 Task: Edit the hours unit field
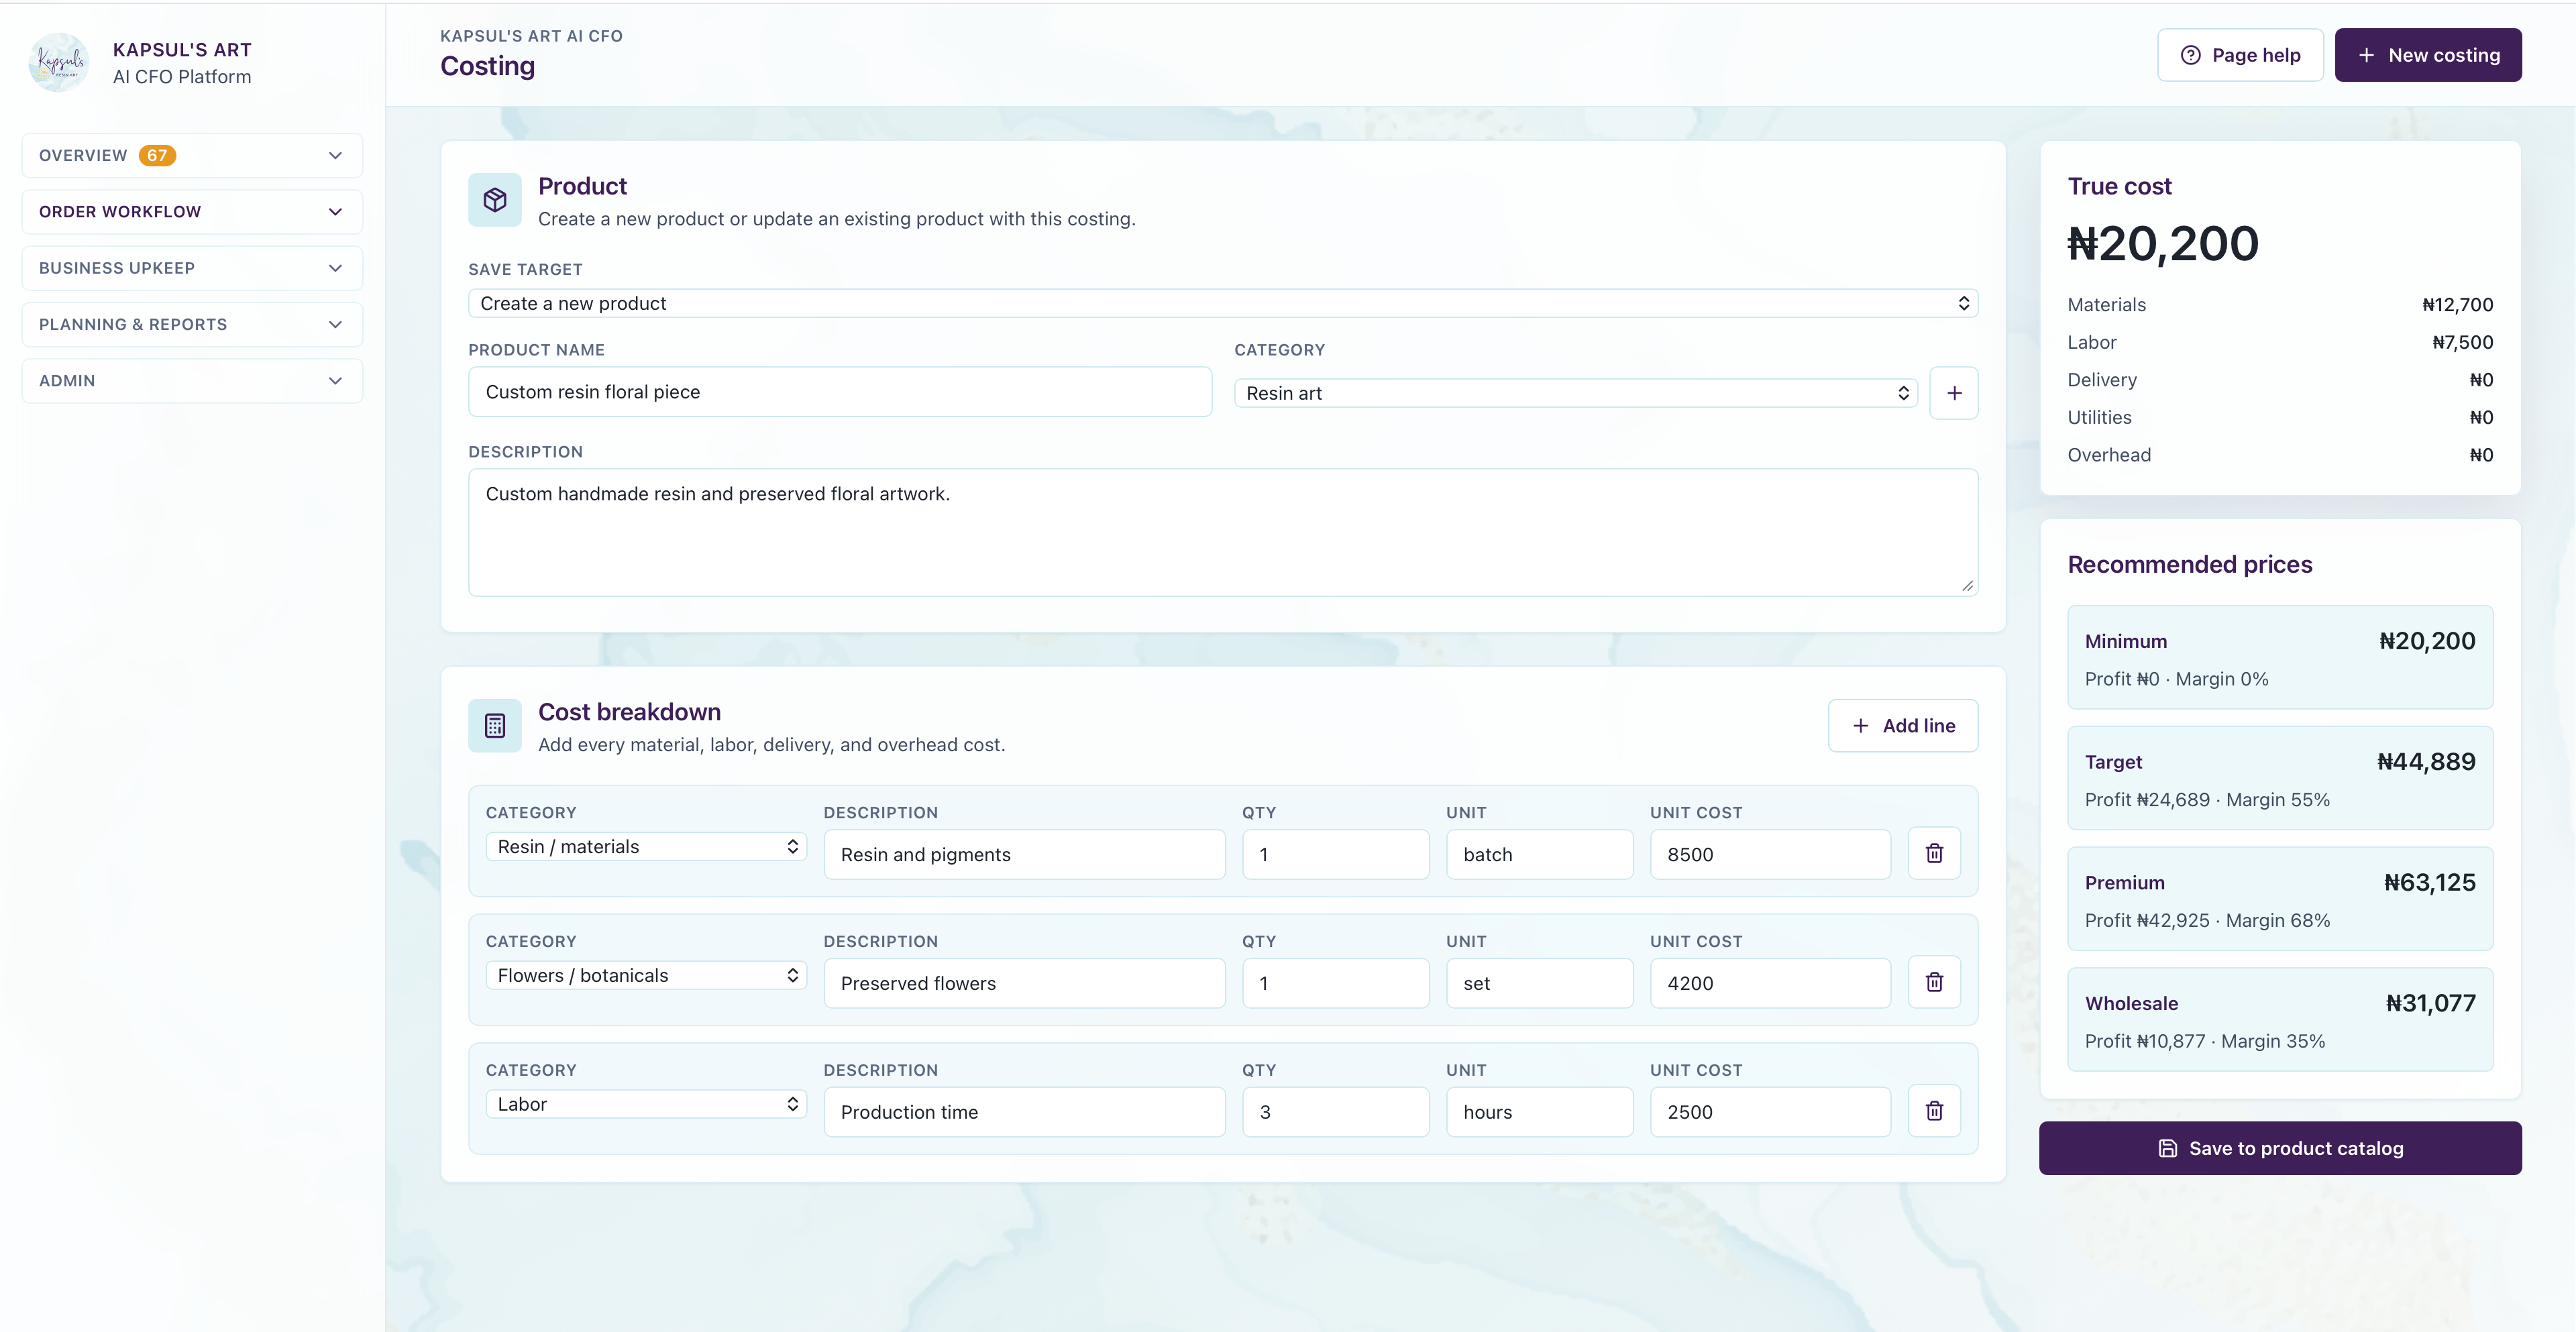(1539, 1112)
